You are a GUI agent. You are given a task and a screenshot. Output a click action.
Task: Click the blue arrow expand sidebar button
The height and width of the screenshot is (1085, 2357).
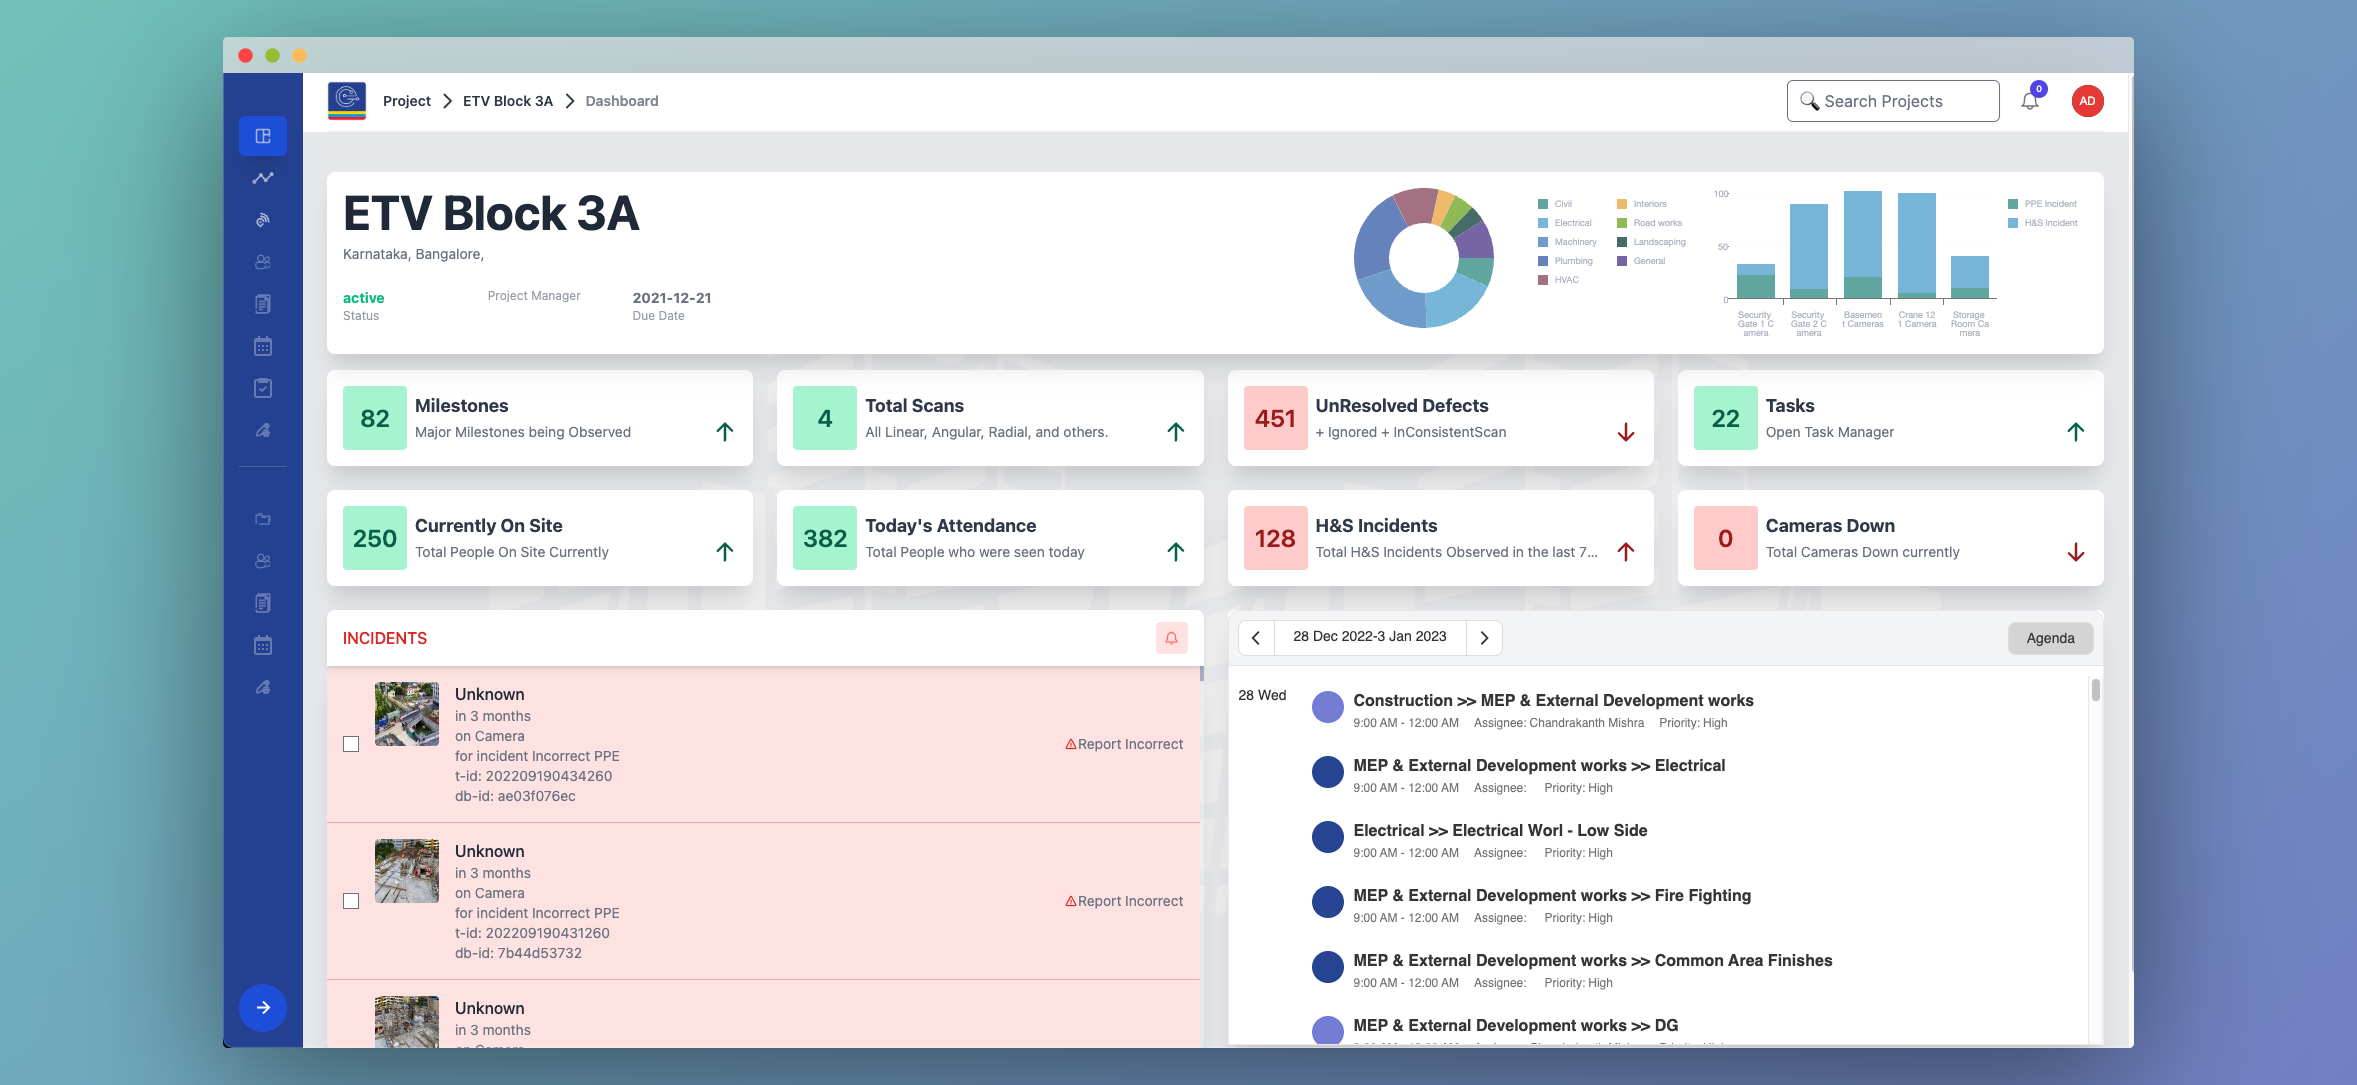263,1007
